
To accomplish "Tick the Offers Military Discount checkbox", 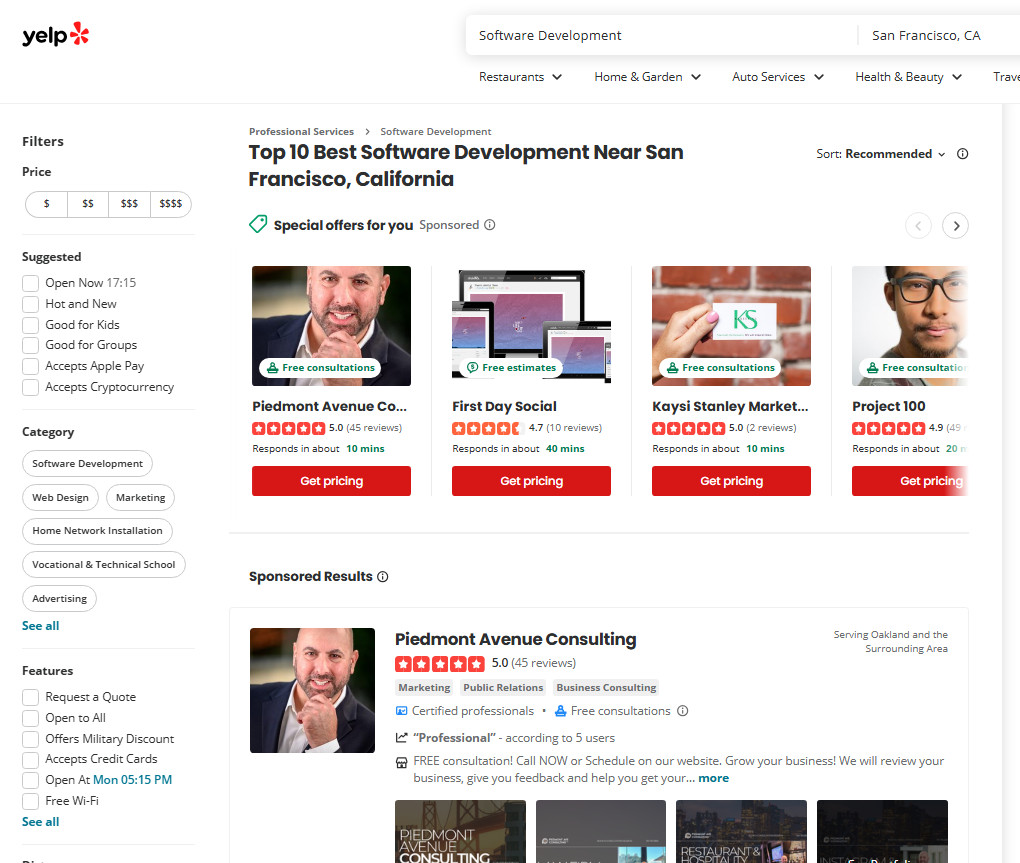I will (x=30, y=739).
